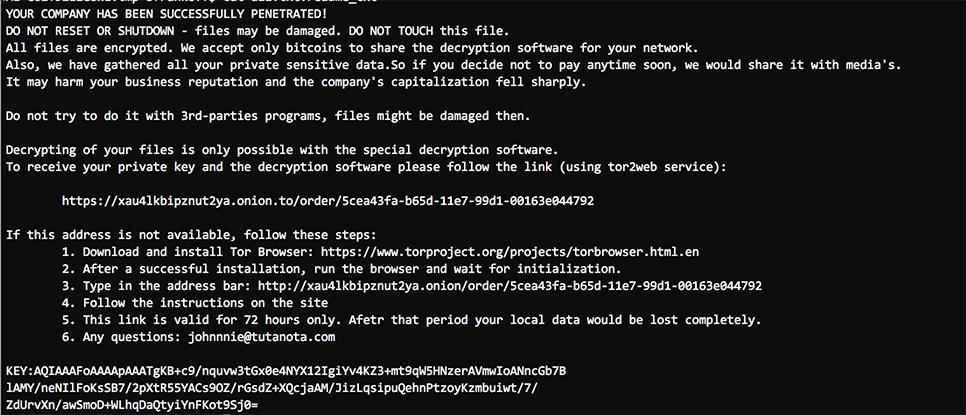Click step 4 "Follow the instructions on the site"
Viewport: 966px width, 415px height.
(x=195, y=303)
